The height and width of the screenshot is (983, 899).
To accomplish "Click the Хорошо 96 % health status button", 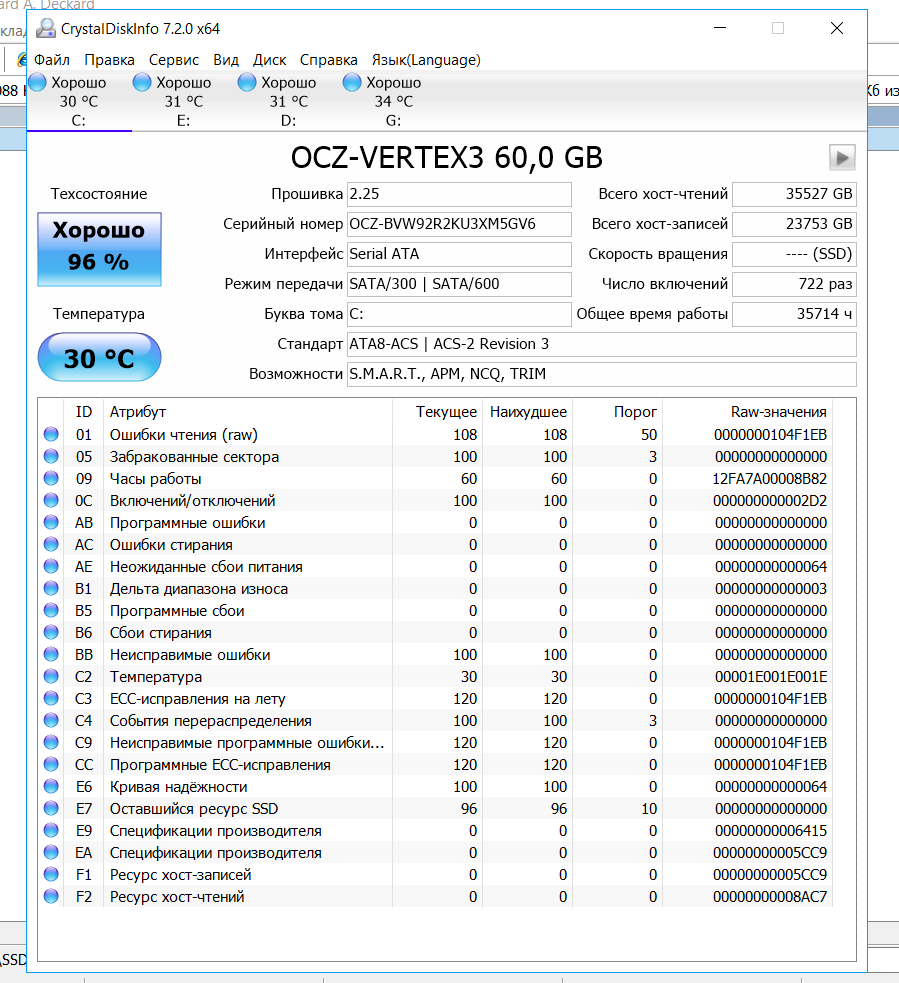I will (x=99, y=249).
